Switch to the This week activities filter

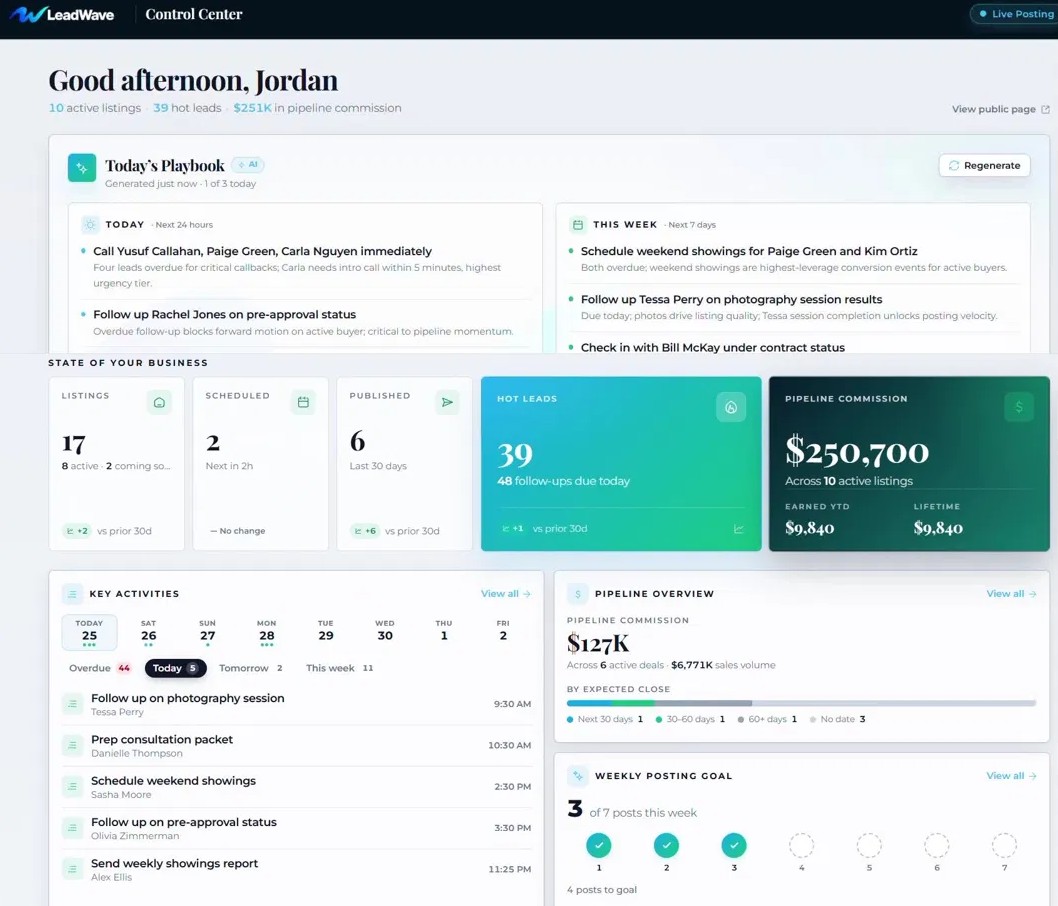pos(339,668)
